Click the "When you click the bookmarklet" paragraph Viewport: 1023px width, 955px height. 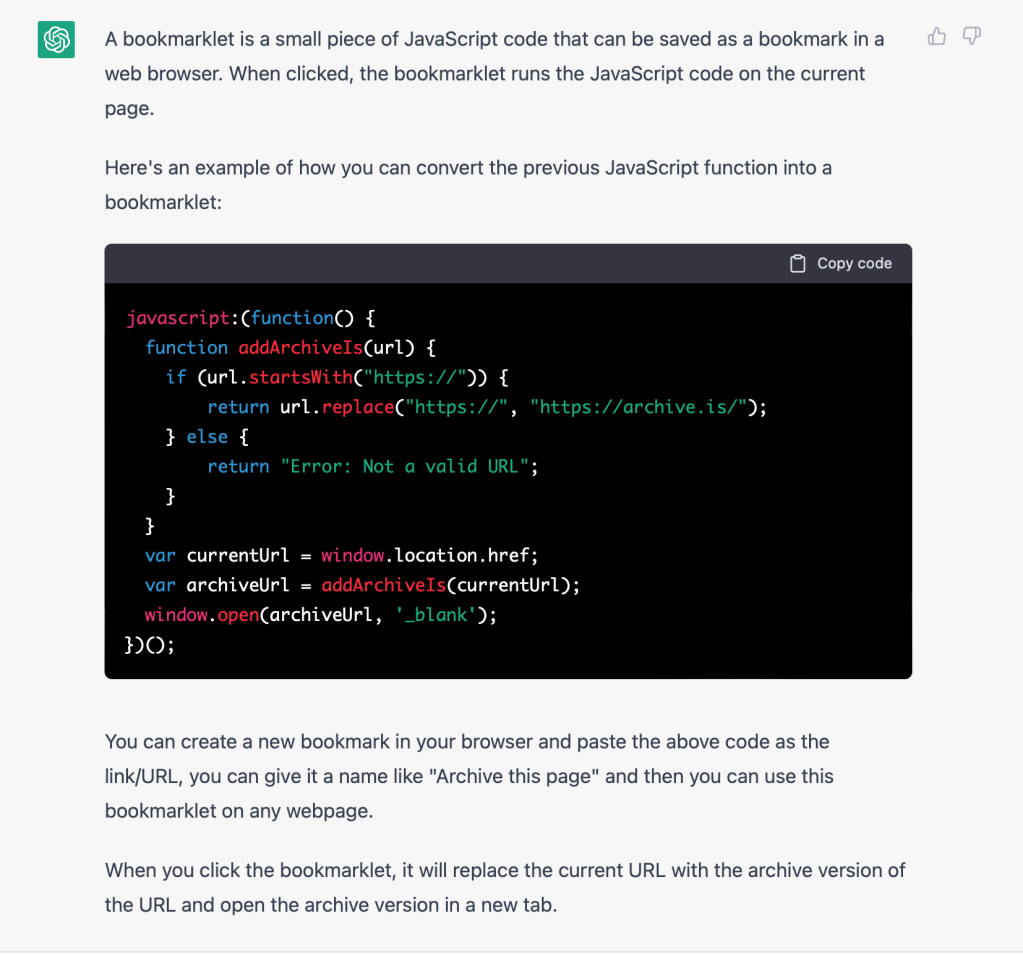point(505,887)
